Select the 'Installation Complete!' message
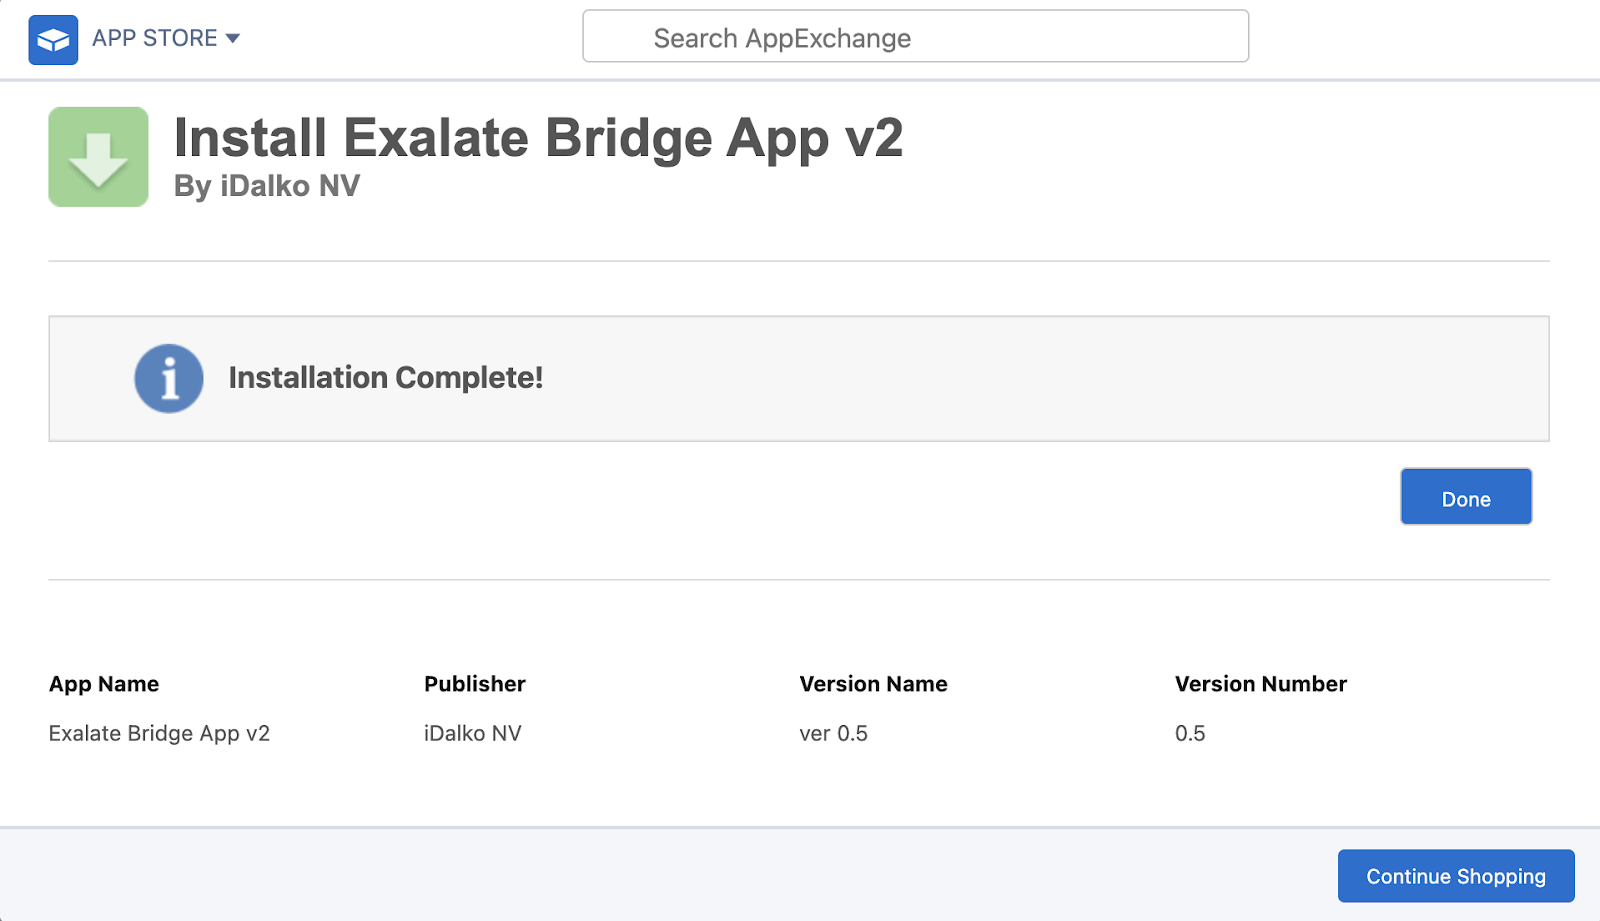Image resolution: width=1600 pixels, height=921 pixels. (x=386, y=378)
